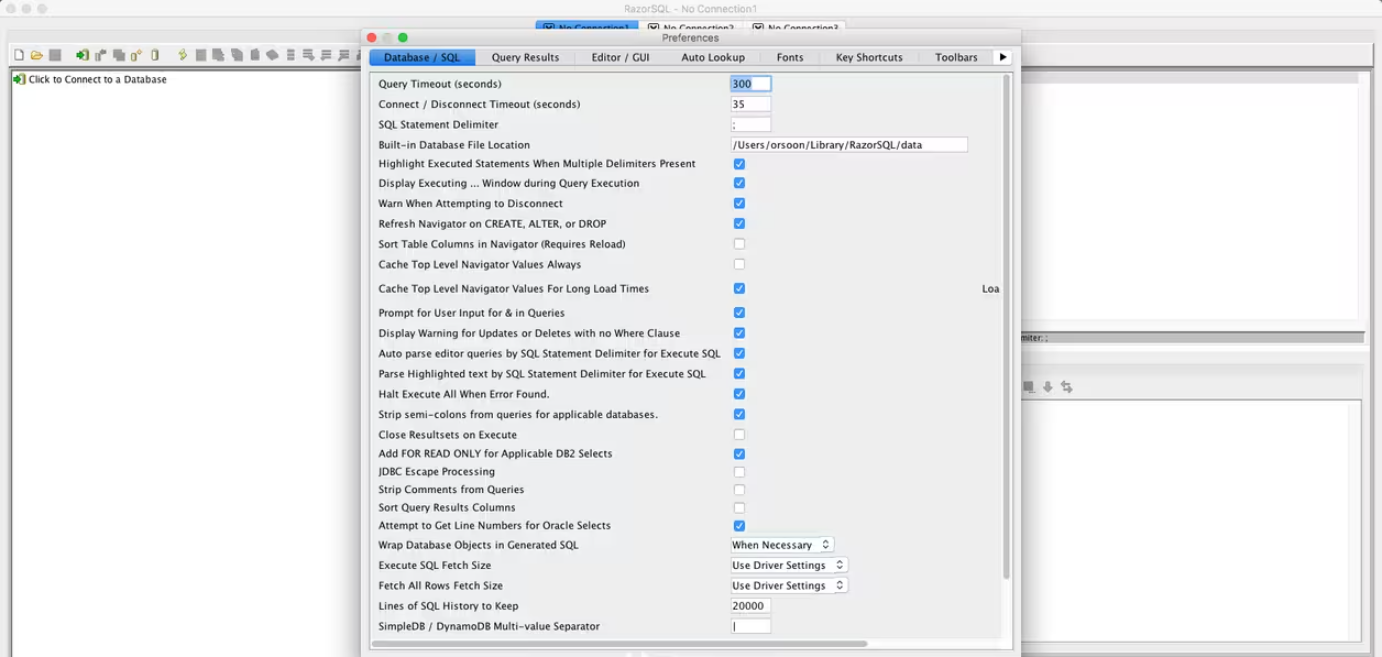Image resolution: width=1382 pixels, height=657 pixels.
Task: Click the Open File folder icon
Action: pyautogui.click(x=36, y=55)
